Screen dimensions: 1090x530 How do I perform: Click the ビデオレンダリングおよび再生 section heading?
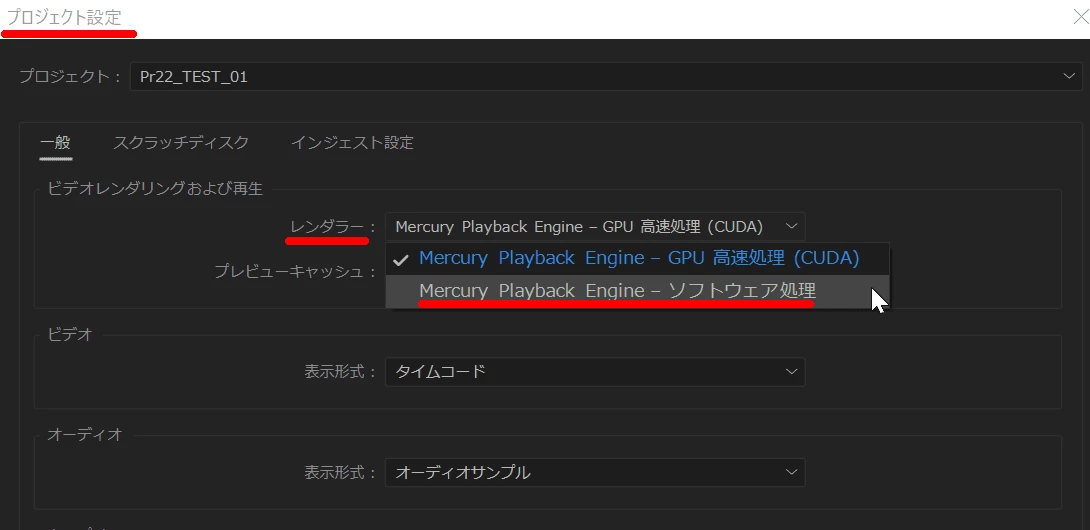[155, 188]
